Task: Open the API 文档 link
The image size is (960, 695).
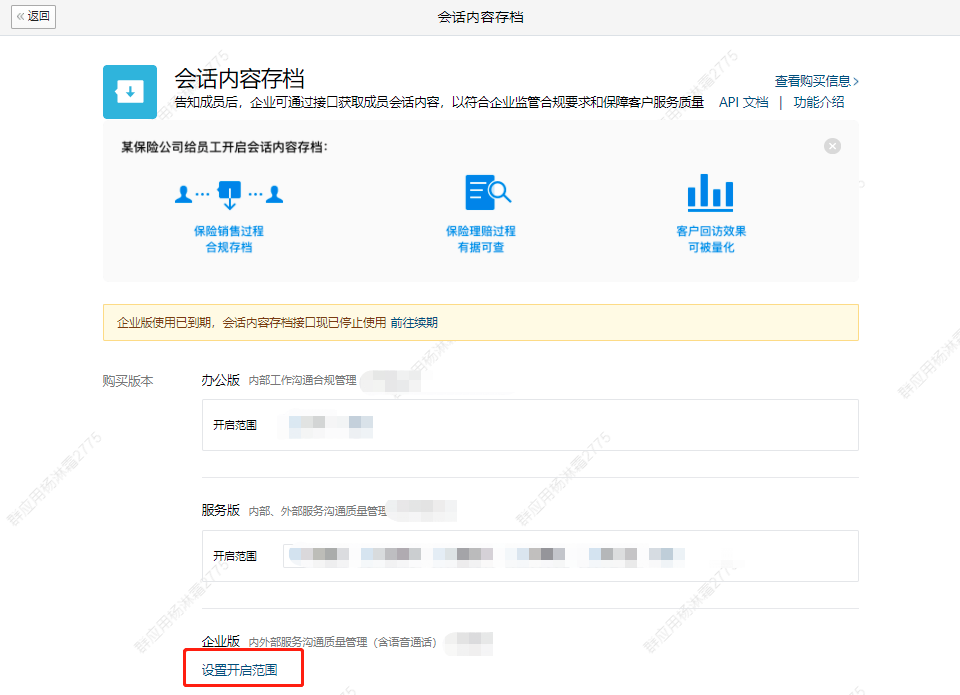Action: click(x=743, y=102)
